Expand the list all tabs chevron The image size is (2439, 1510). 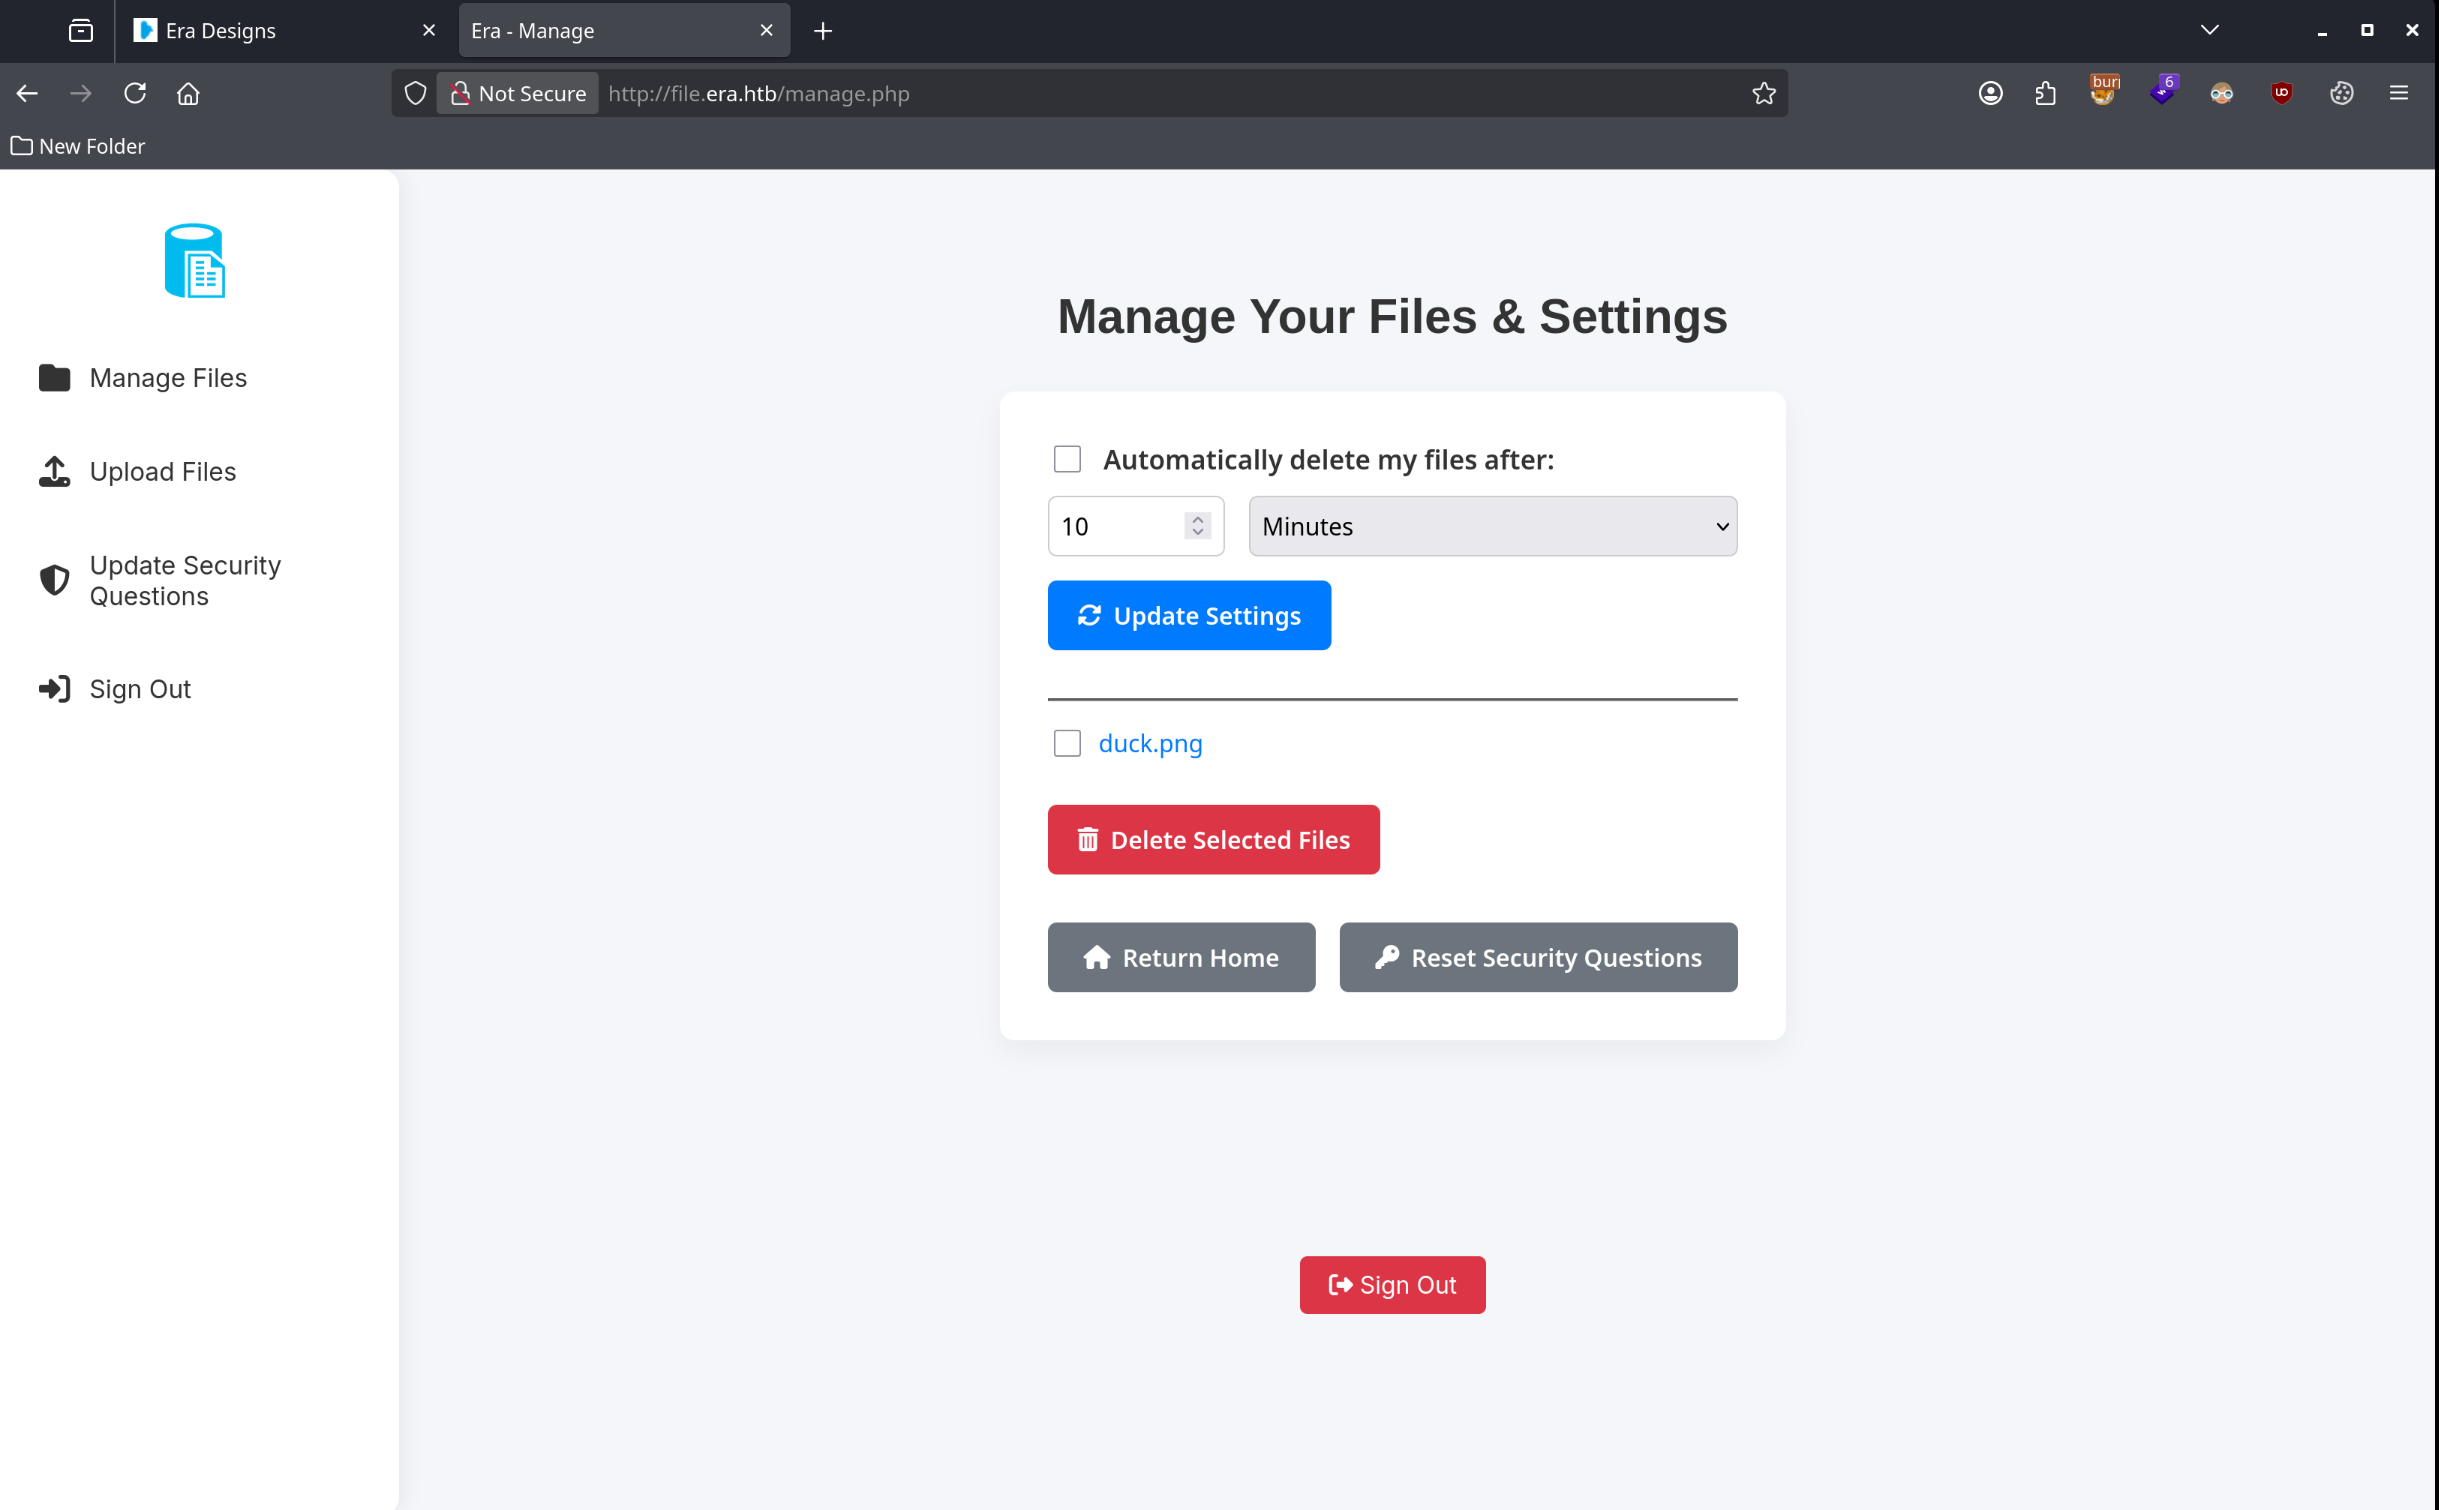pos(2211,30)
